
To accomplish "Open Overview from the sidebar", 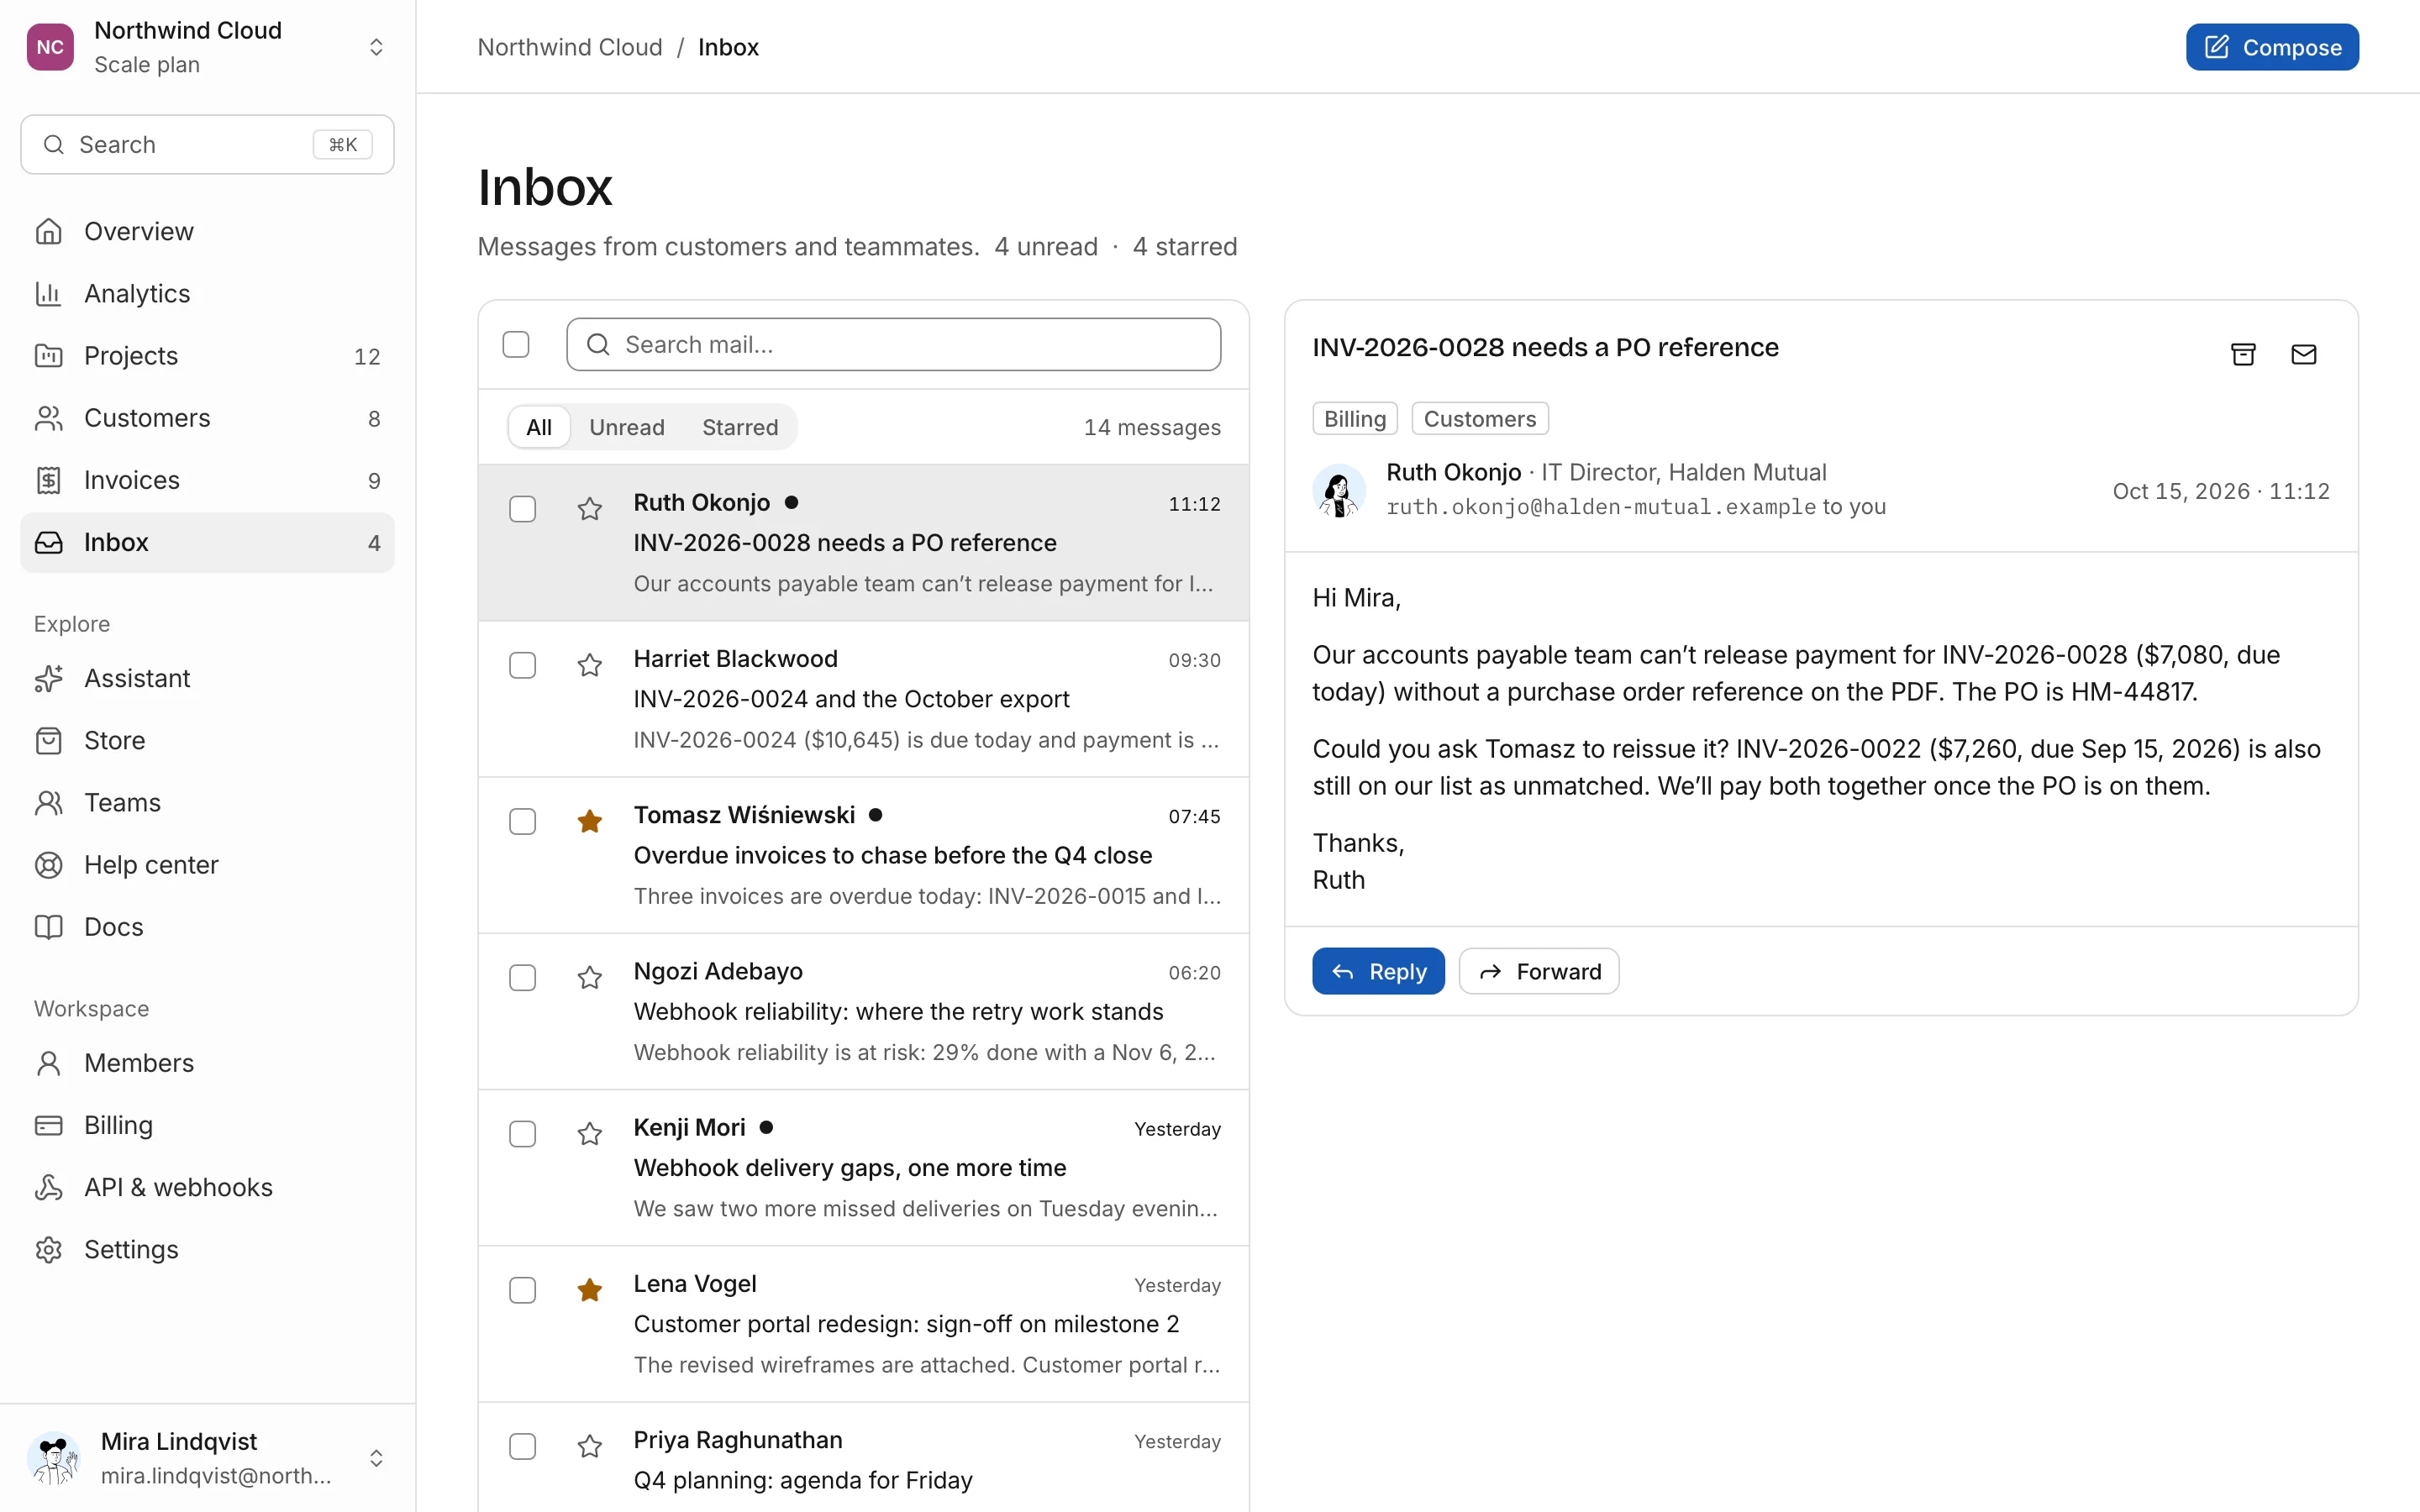I will pos(207,231).
